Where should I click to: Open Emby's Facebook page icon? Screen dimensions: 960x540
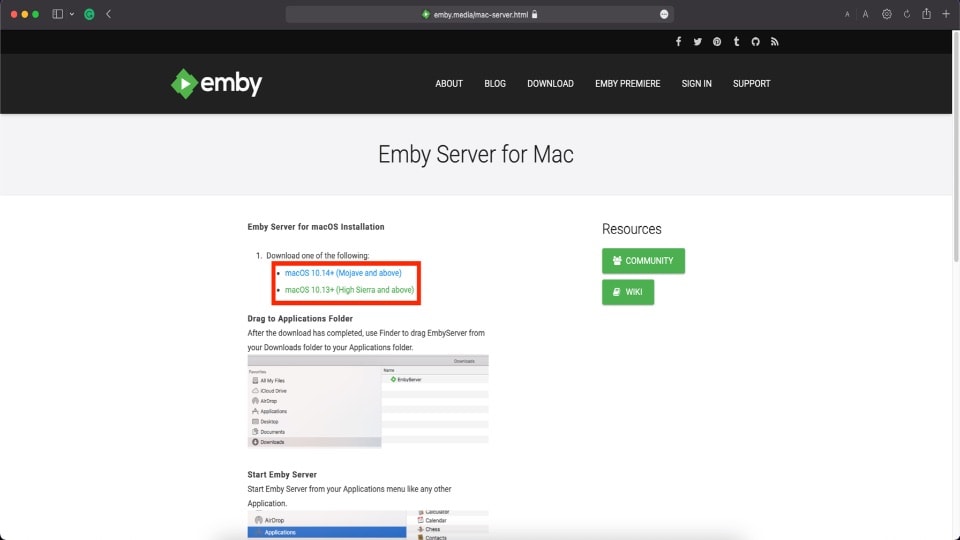678,42
